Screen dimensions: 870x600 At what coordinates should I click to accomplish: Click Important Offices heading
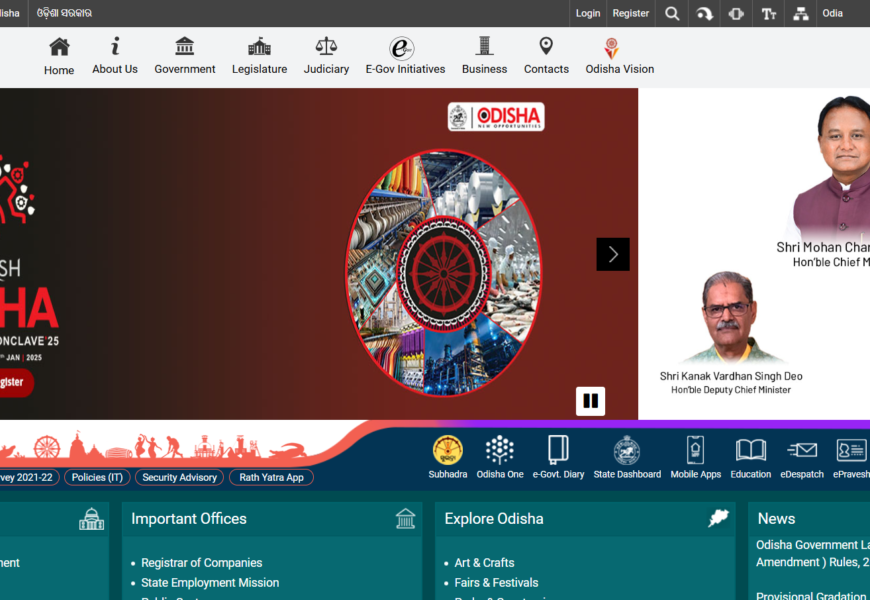[x=189, y=518]
